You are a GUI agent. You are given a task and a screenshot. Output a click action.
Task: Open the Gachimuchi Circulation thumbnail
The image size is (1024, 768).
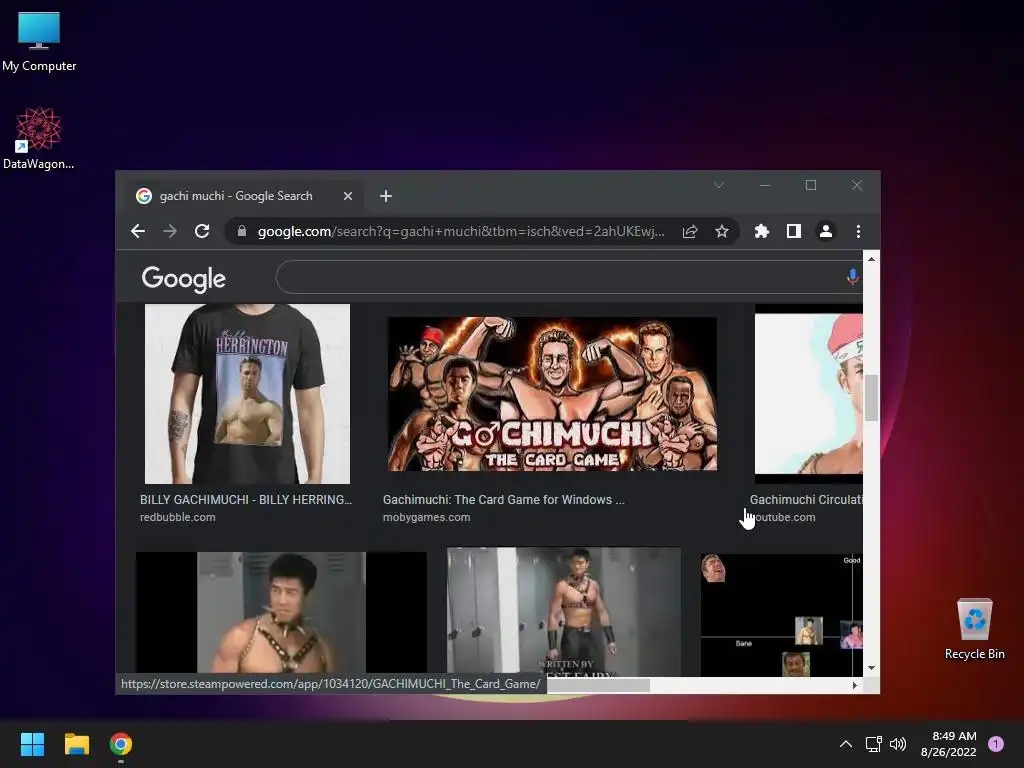tap(808, 394)
